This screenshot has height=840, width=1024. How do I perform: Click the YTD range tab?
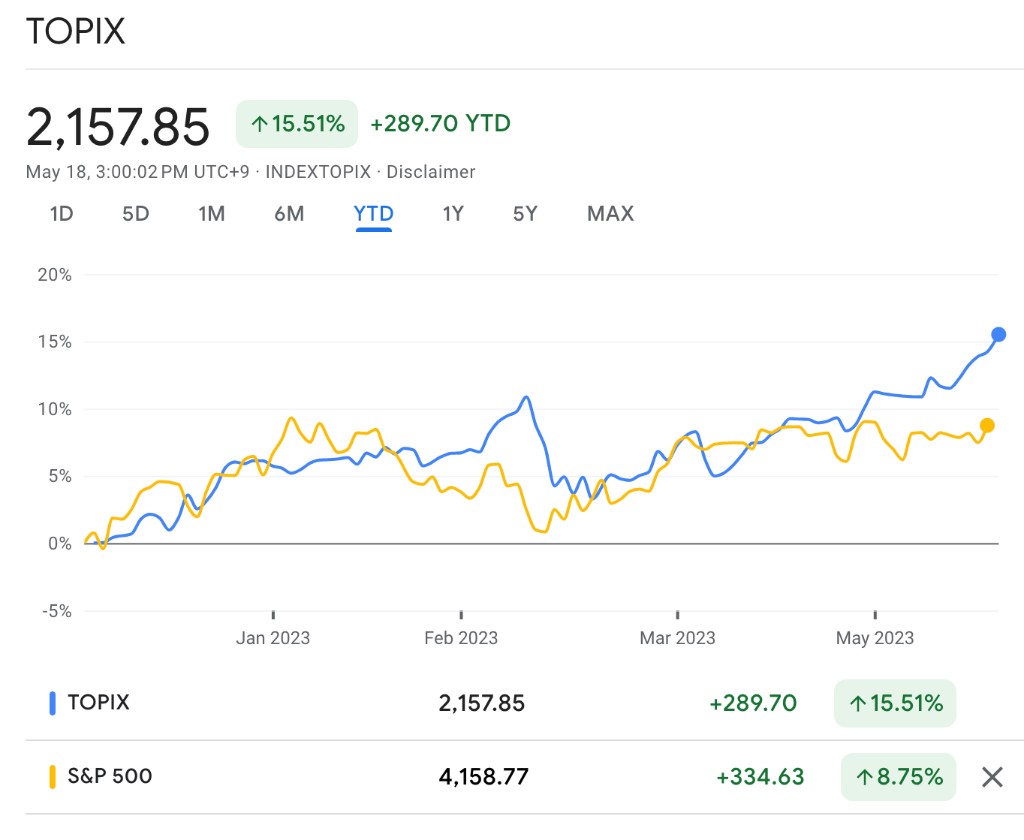tap(373, 214)
